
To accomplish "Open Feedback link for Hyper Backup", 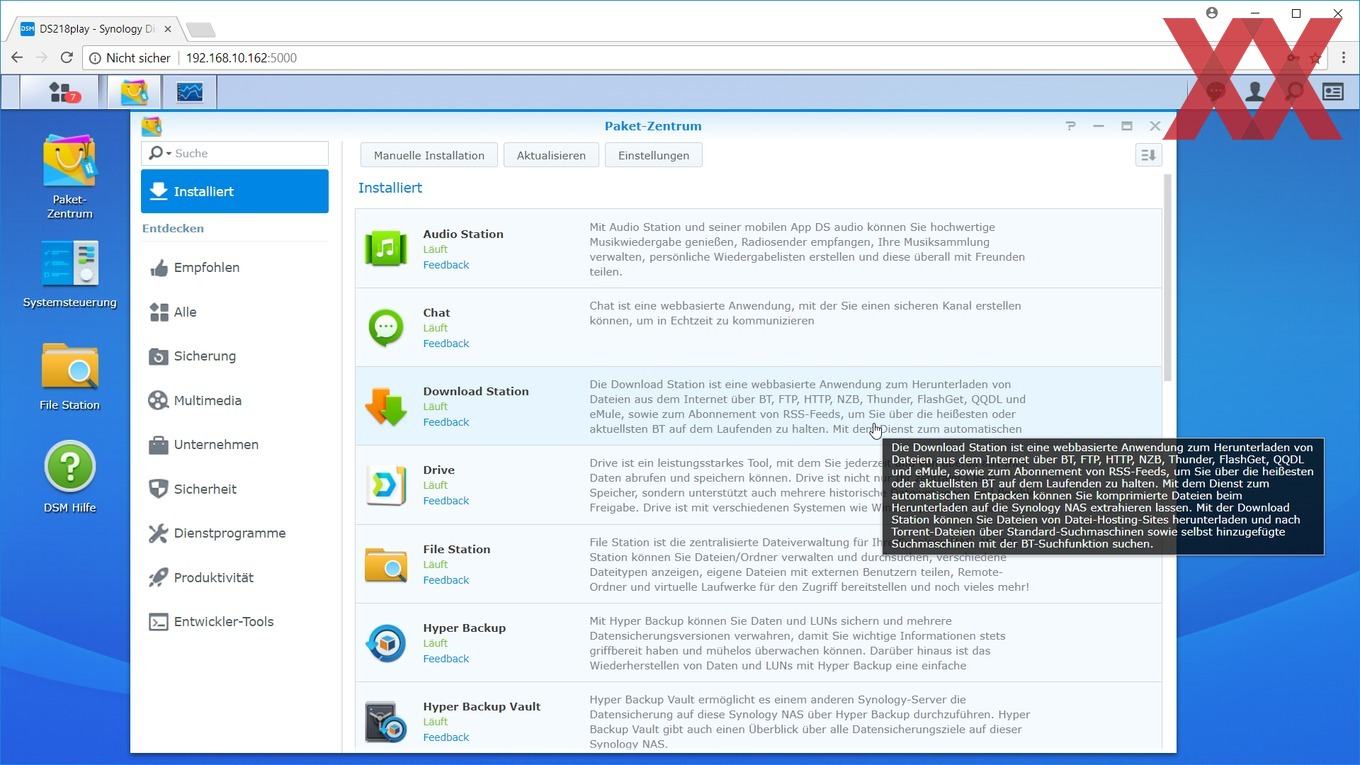I will pos(446,659).
